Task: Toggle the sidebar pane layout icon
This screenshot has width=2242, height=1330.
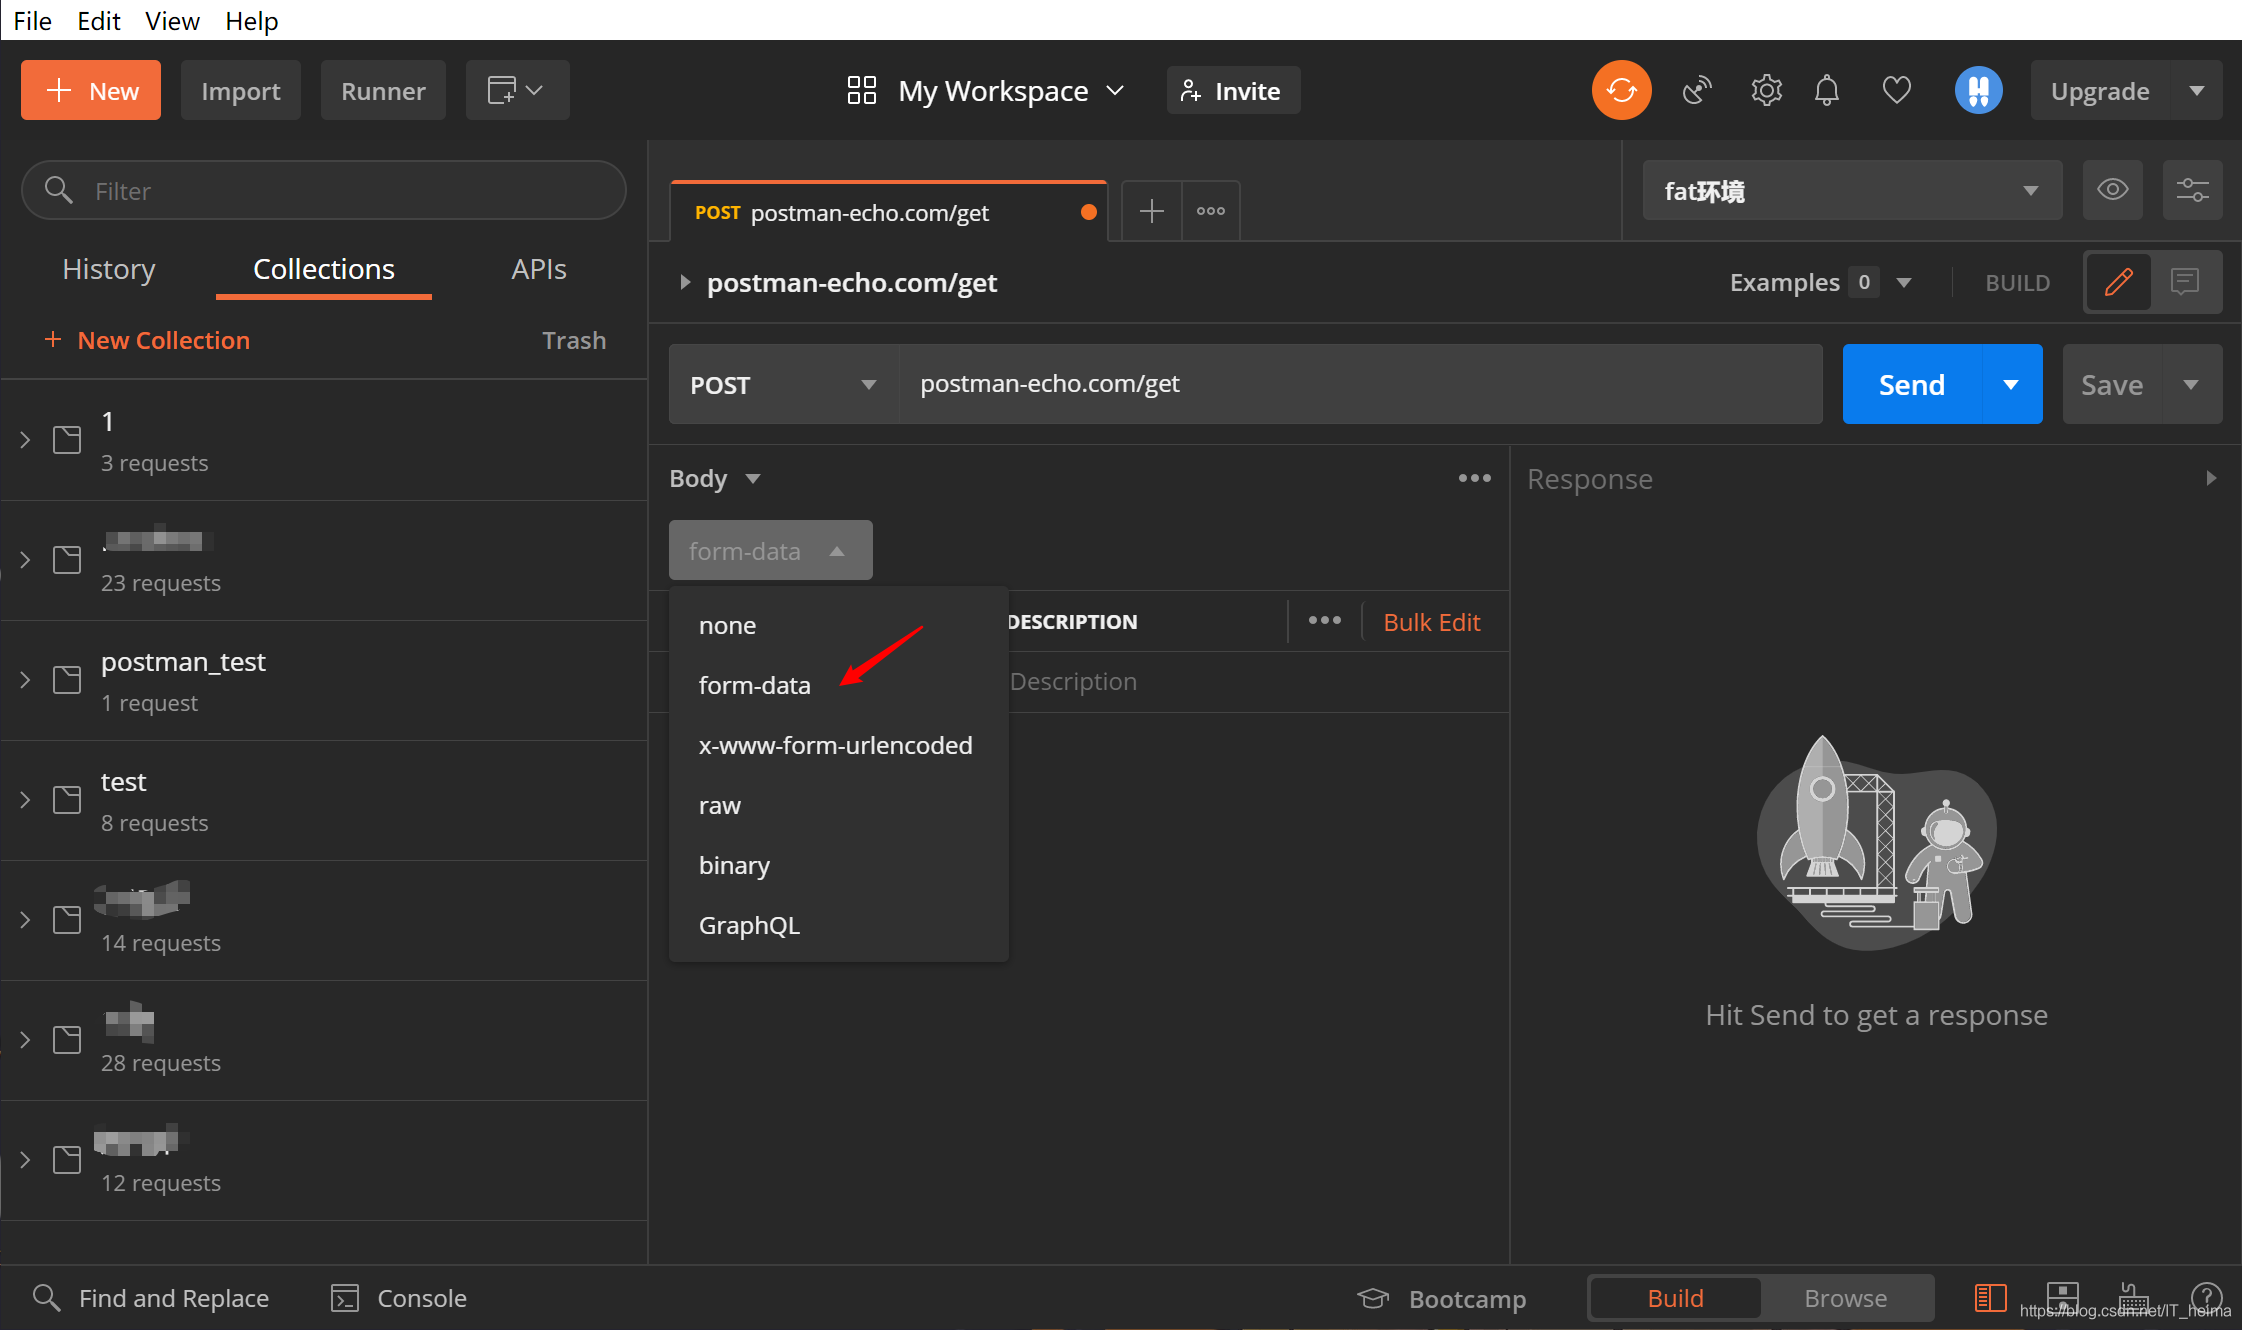Action: (1990, 1298)
